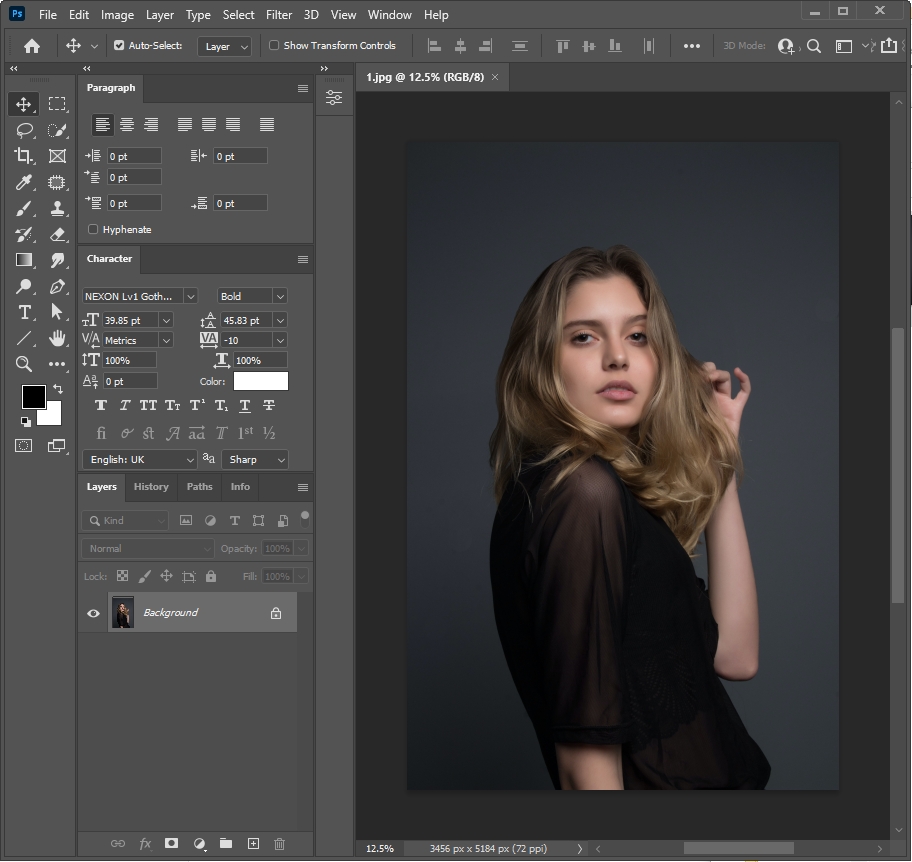
Task: Select the Zoom tool in toolbar
Action: (24, 364)
